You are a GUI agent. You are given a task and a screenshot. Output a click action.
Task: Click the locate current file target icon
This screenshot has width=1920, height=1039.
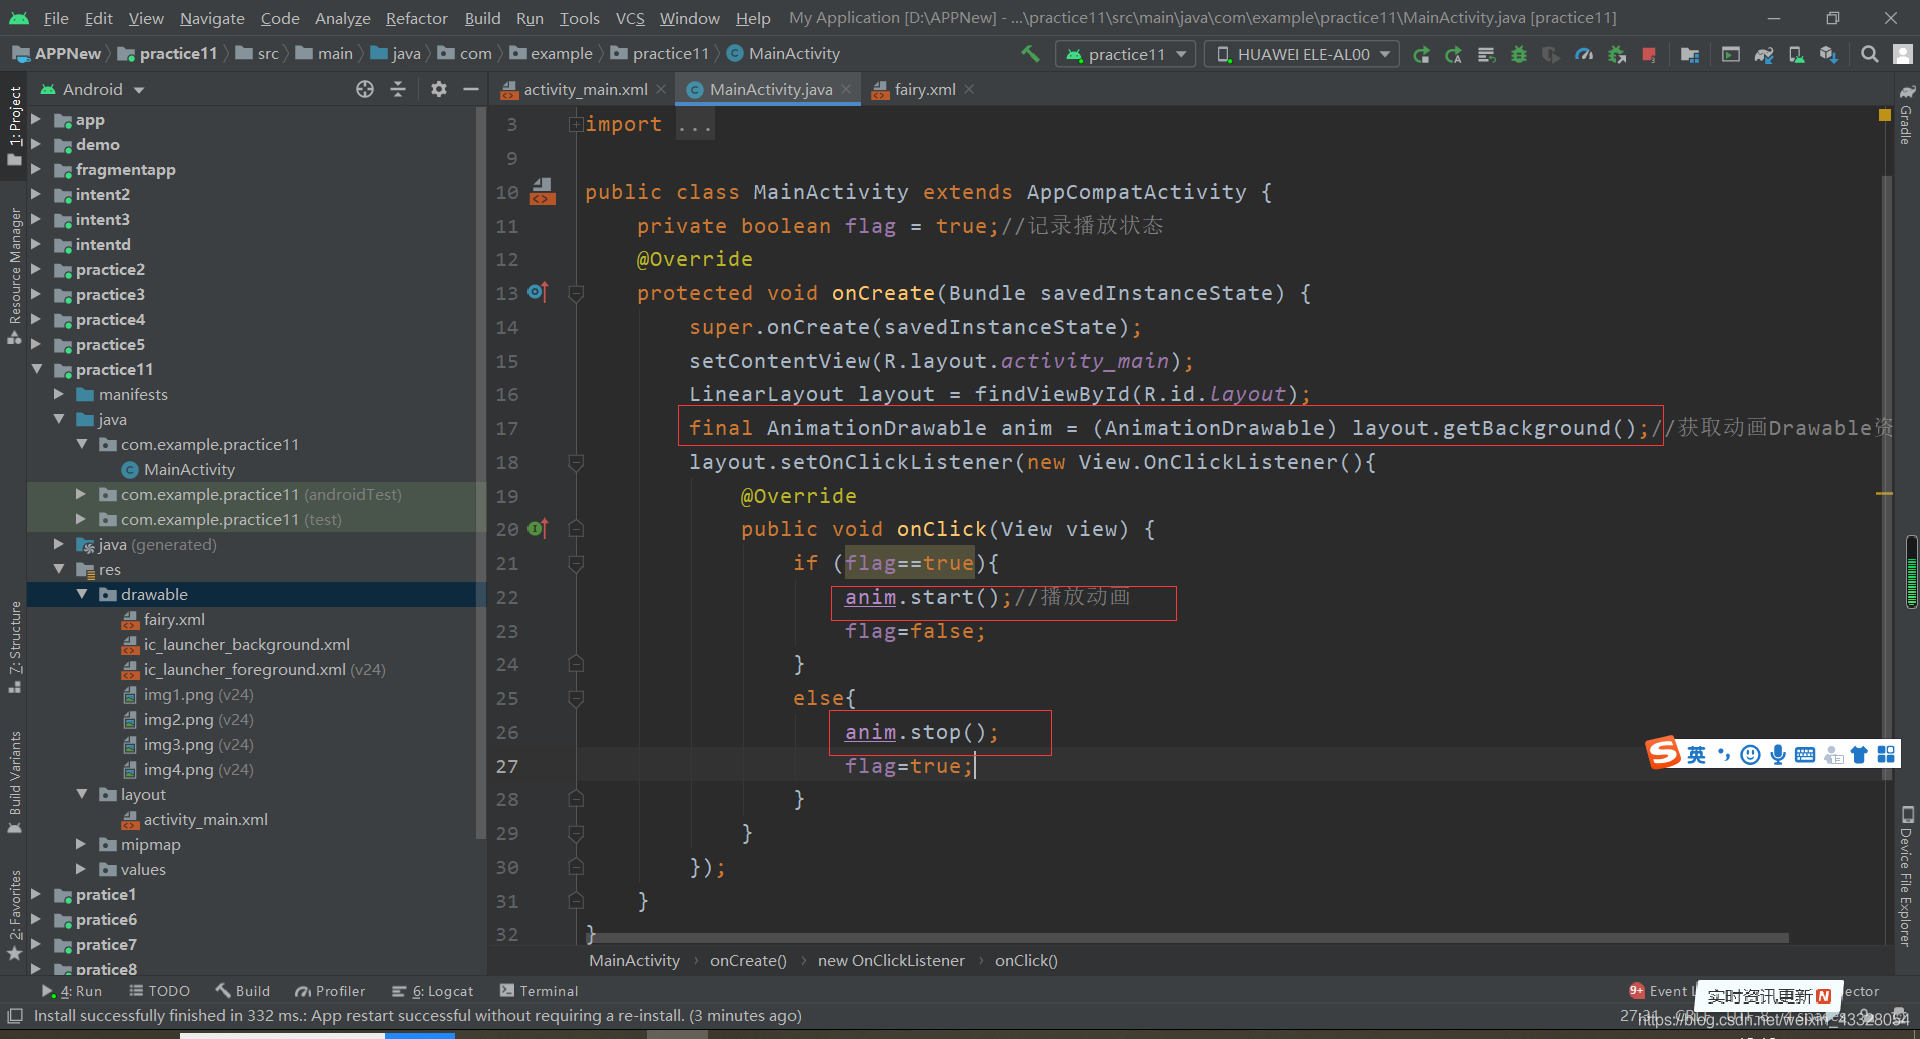point(365,89)
